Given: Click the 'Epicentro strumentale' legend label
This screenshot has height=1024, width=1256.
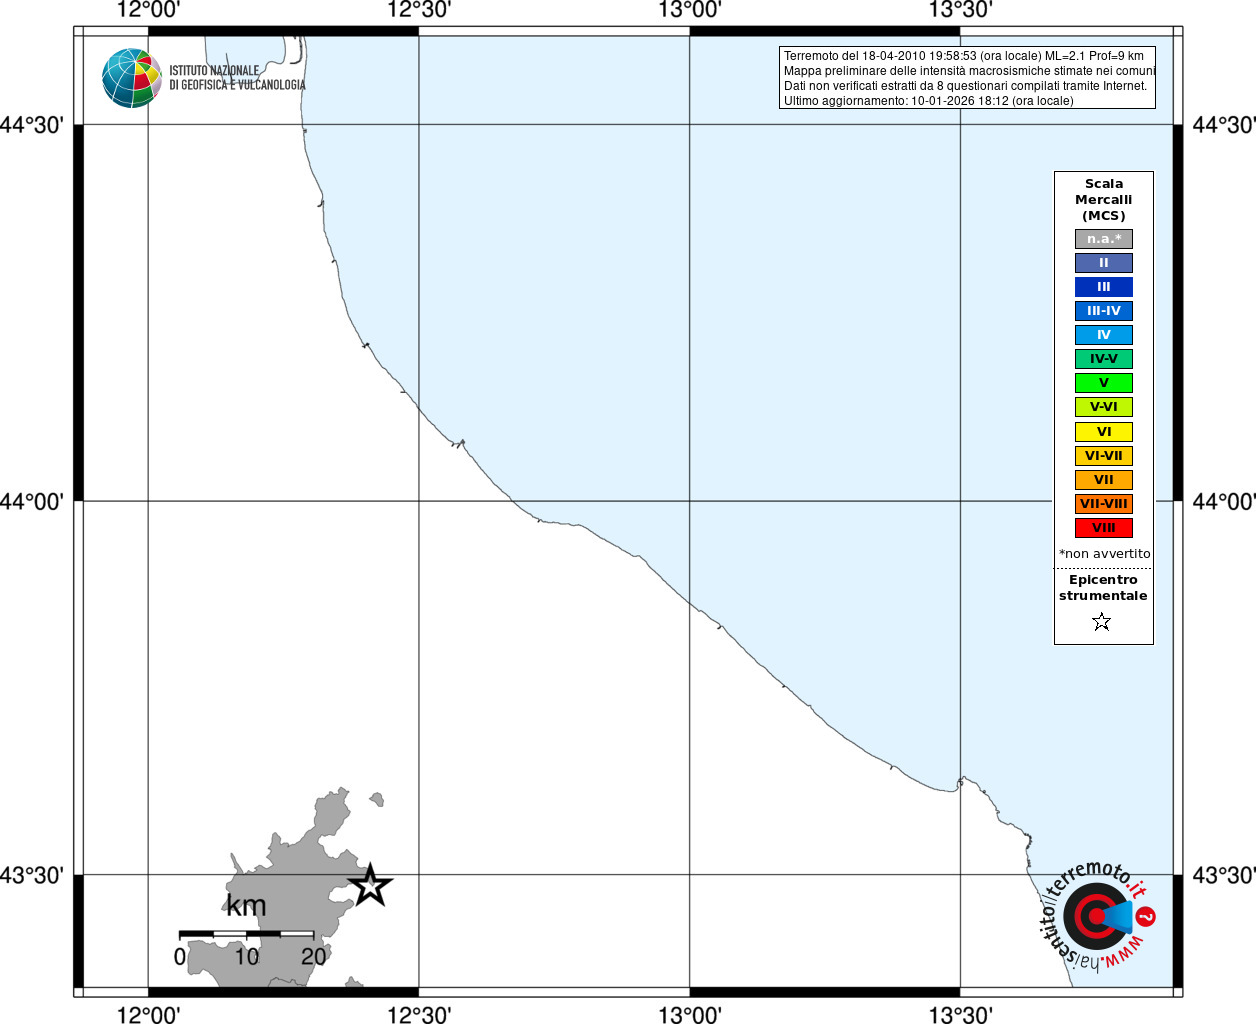Looking at the screenshot, I should pyautogui.click(x=1103, y=588).
